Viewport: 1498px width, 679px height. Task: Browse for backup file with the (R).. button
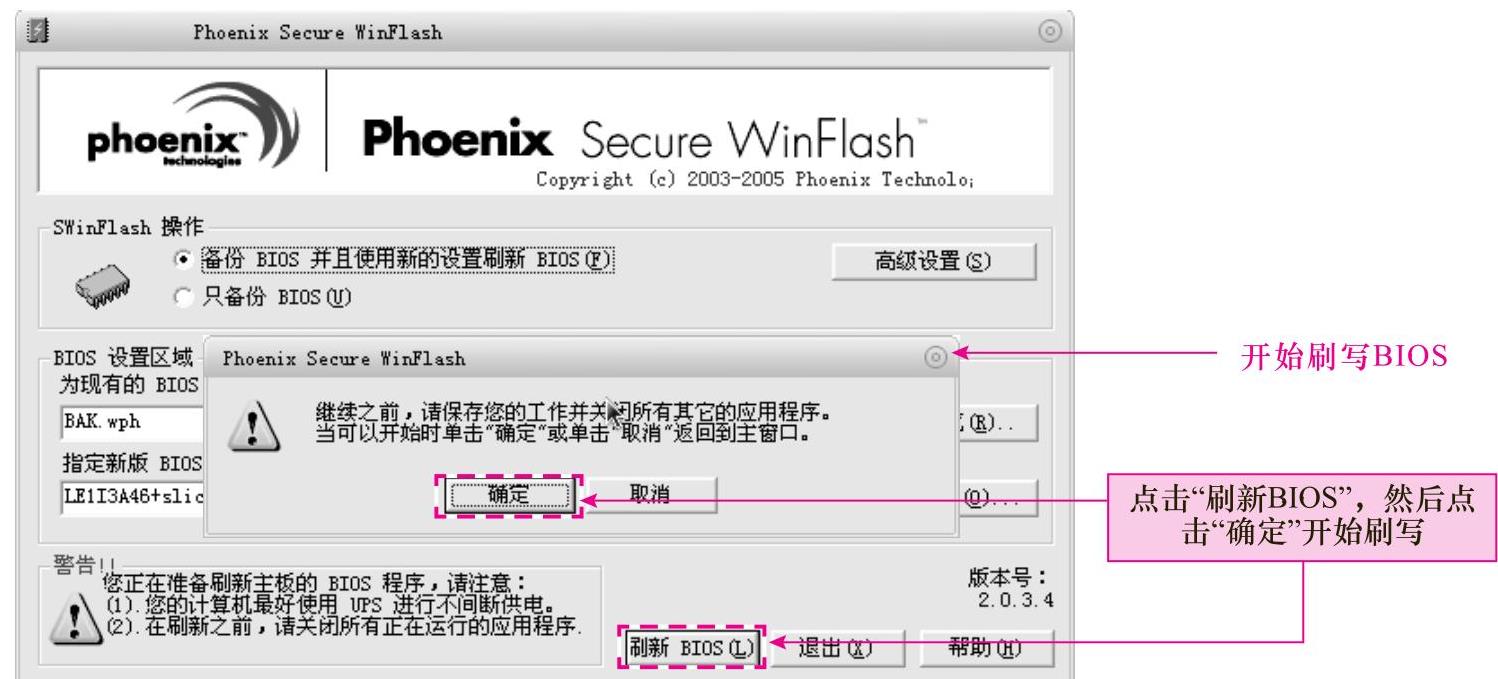click(x=997, y=422)
